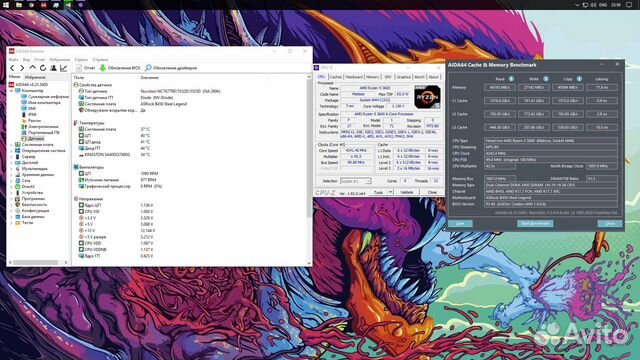Screen dimensions: 640x360
Task: Select Электропитание item in the tree
Action: tap(40, 127)
